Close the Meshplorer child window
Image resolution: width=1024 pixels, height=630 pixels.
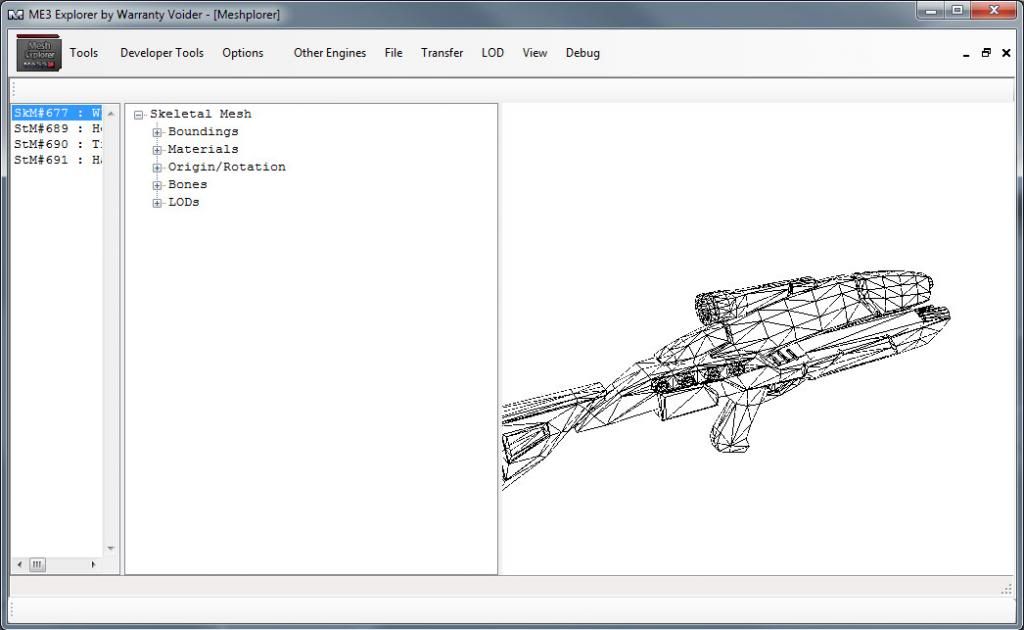(1006, 53)
